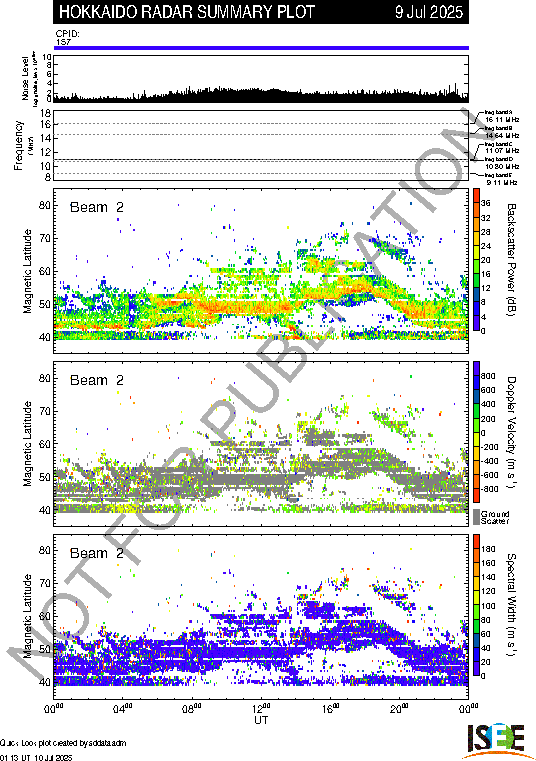Click the Spectral Width color bar
Screen dimensions: 536x761
(x=476, y=605)
